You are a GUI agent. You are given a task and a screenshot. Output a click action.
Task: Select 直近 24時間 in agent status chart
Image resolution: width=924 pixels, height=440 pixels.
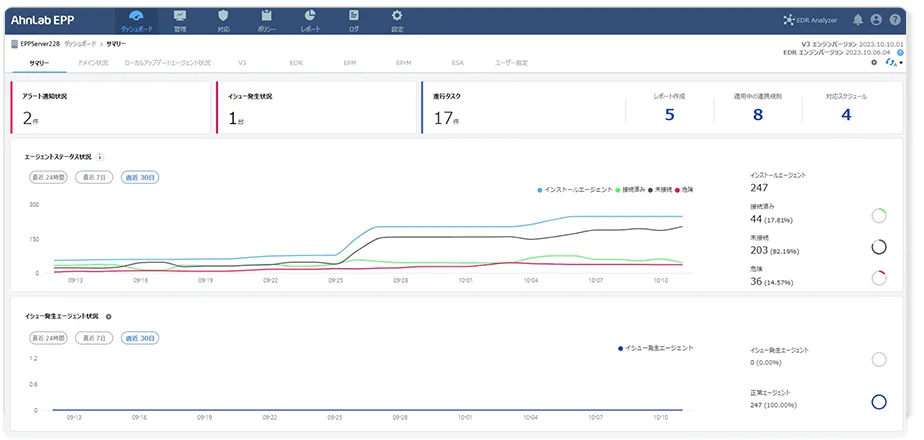48,177
